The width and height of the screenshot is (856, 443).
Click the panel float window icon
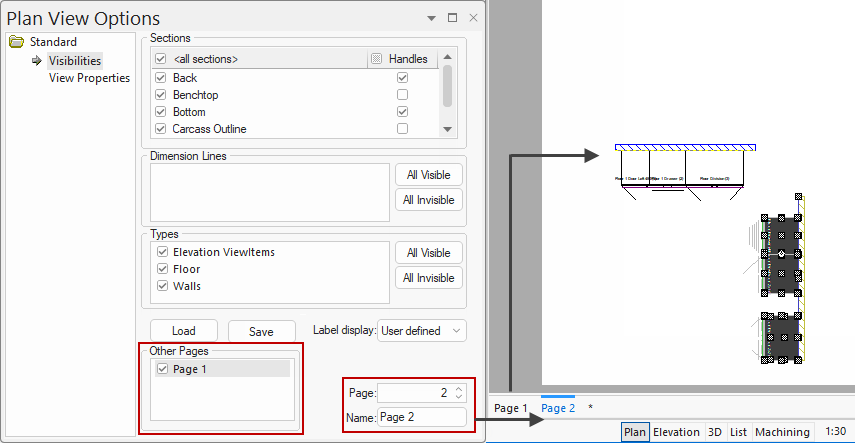[452, 18]
